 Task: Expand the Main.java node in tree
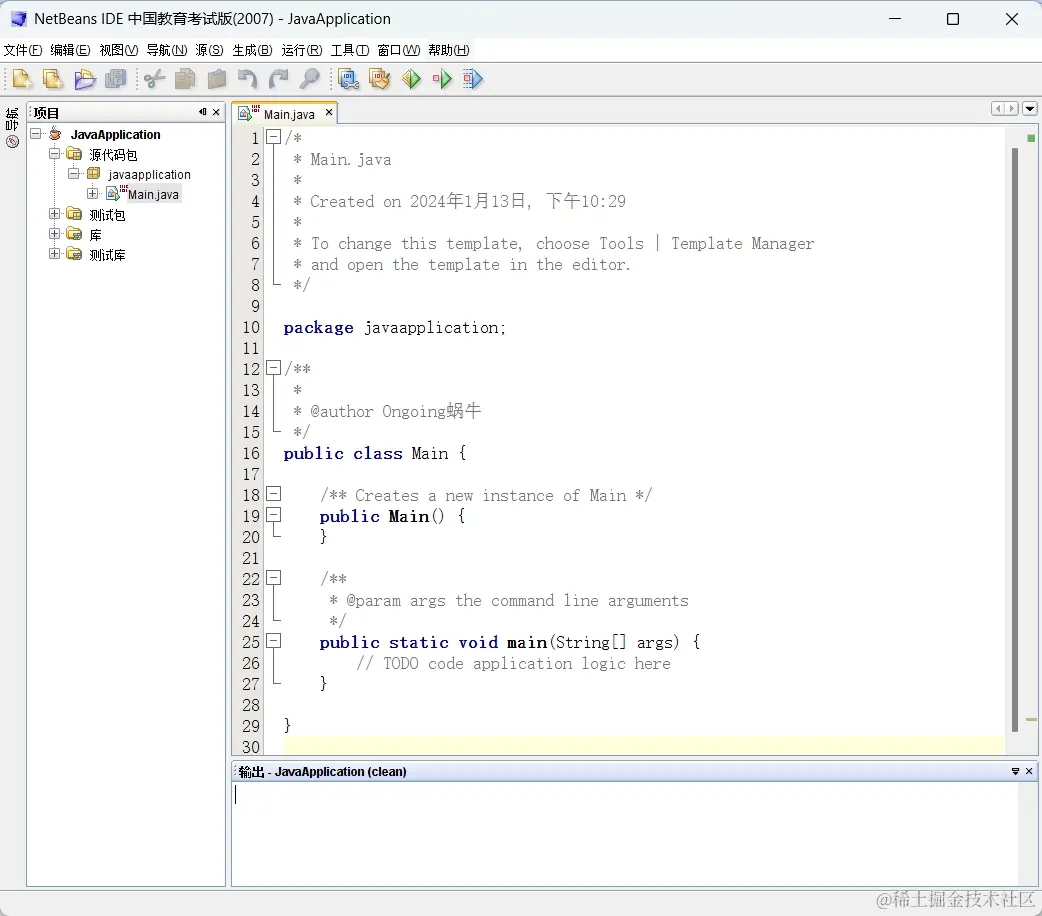click(x=92, y=193)
